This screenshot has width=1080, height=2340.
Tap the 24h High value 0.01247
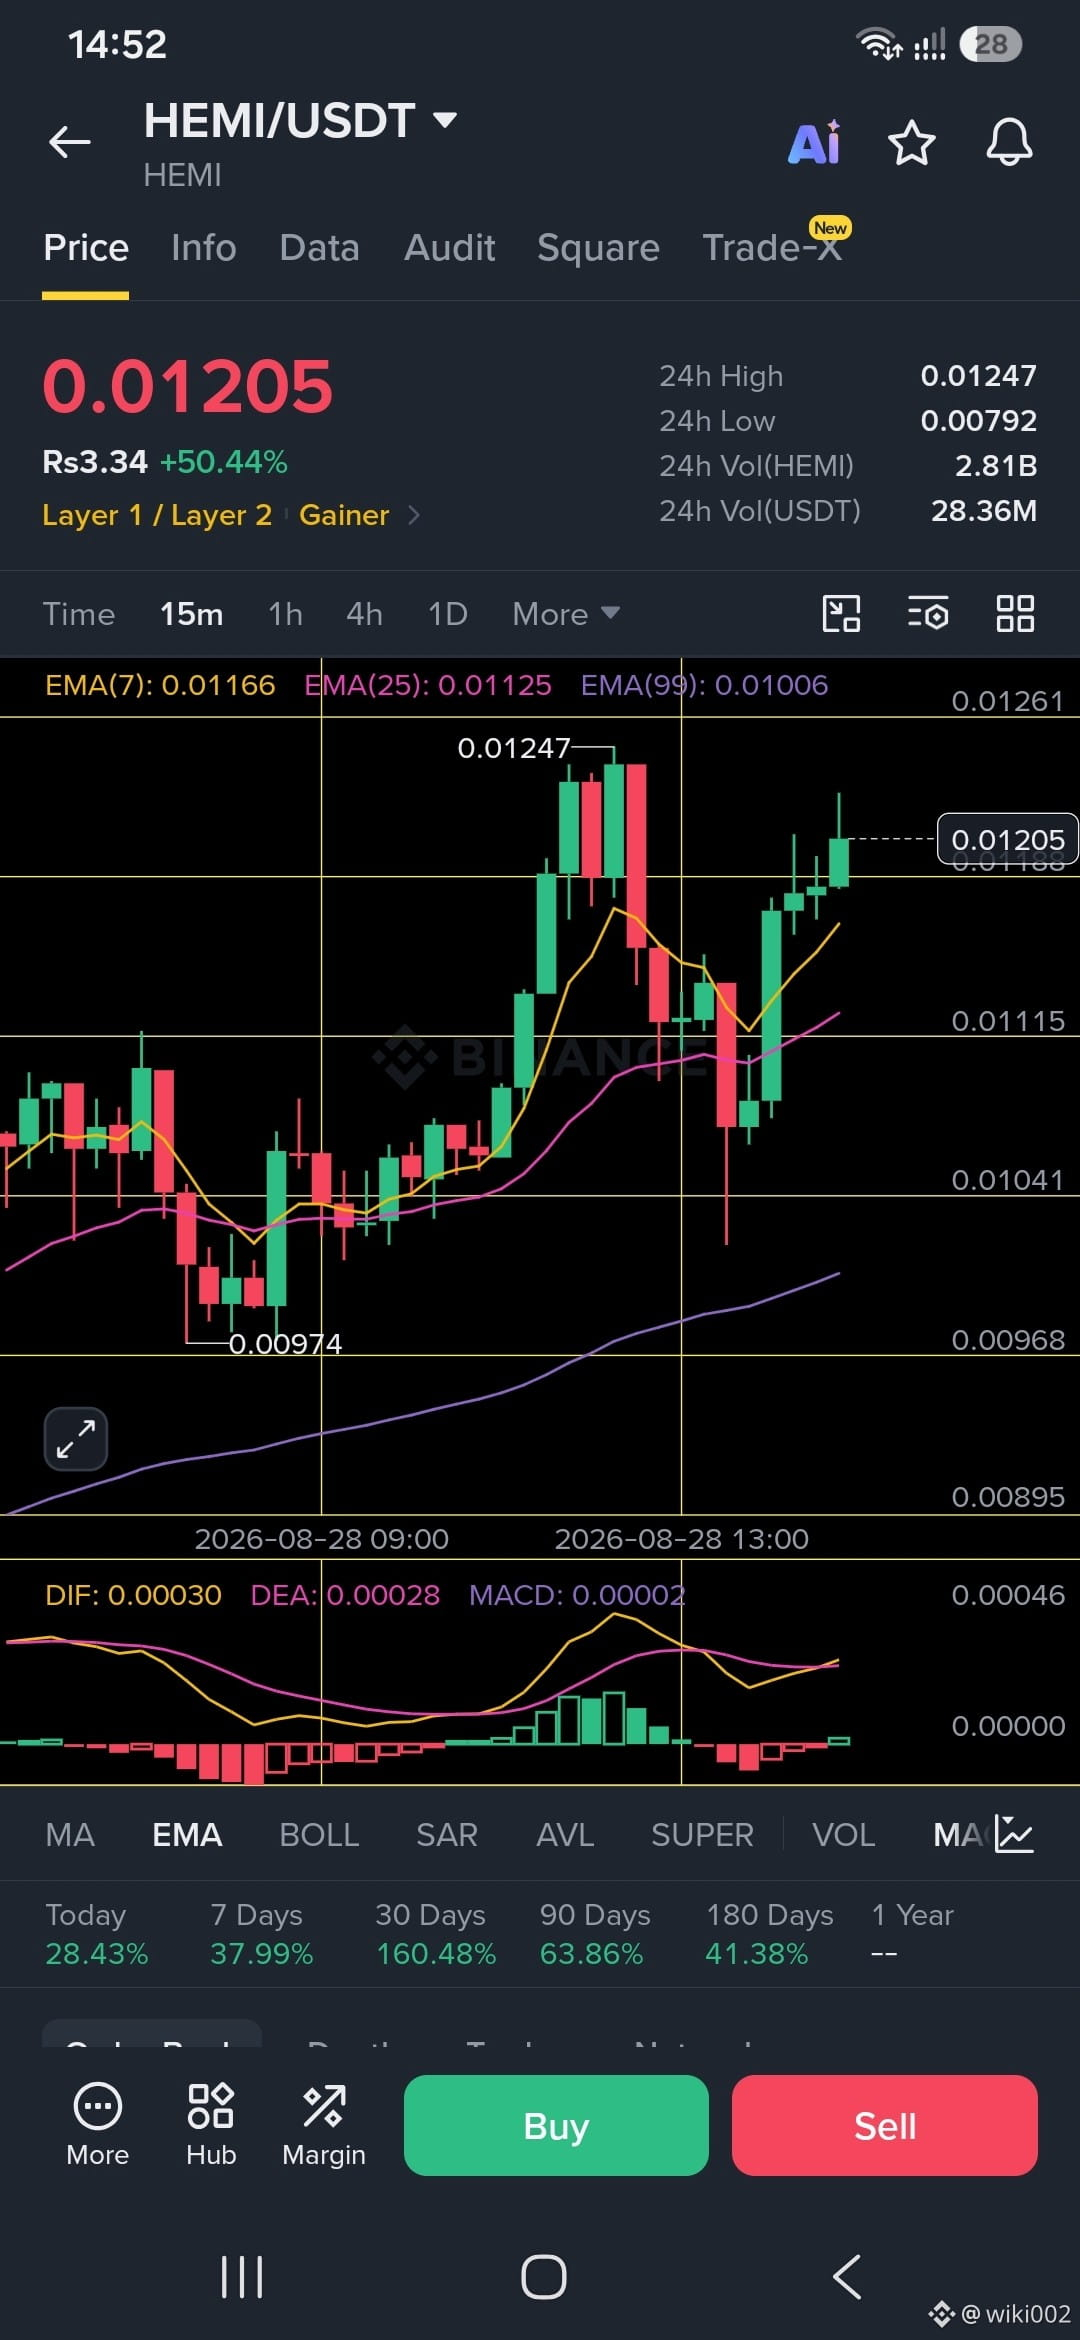point(978,376)
